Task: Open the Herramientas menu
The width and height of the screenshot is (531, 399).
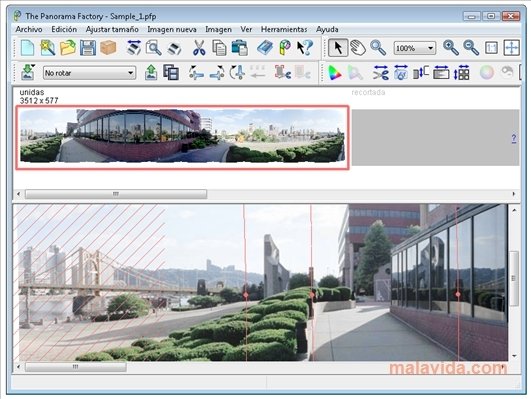Action: [284, 29]
